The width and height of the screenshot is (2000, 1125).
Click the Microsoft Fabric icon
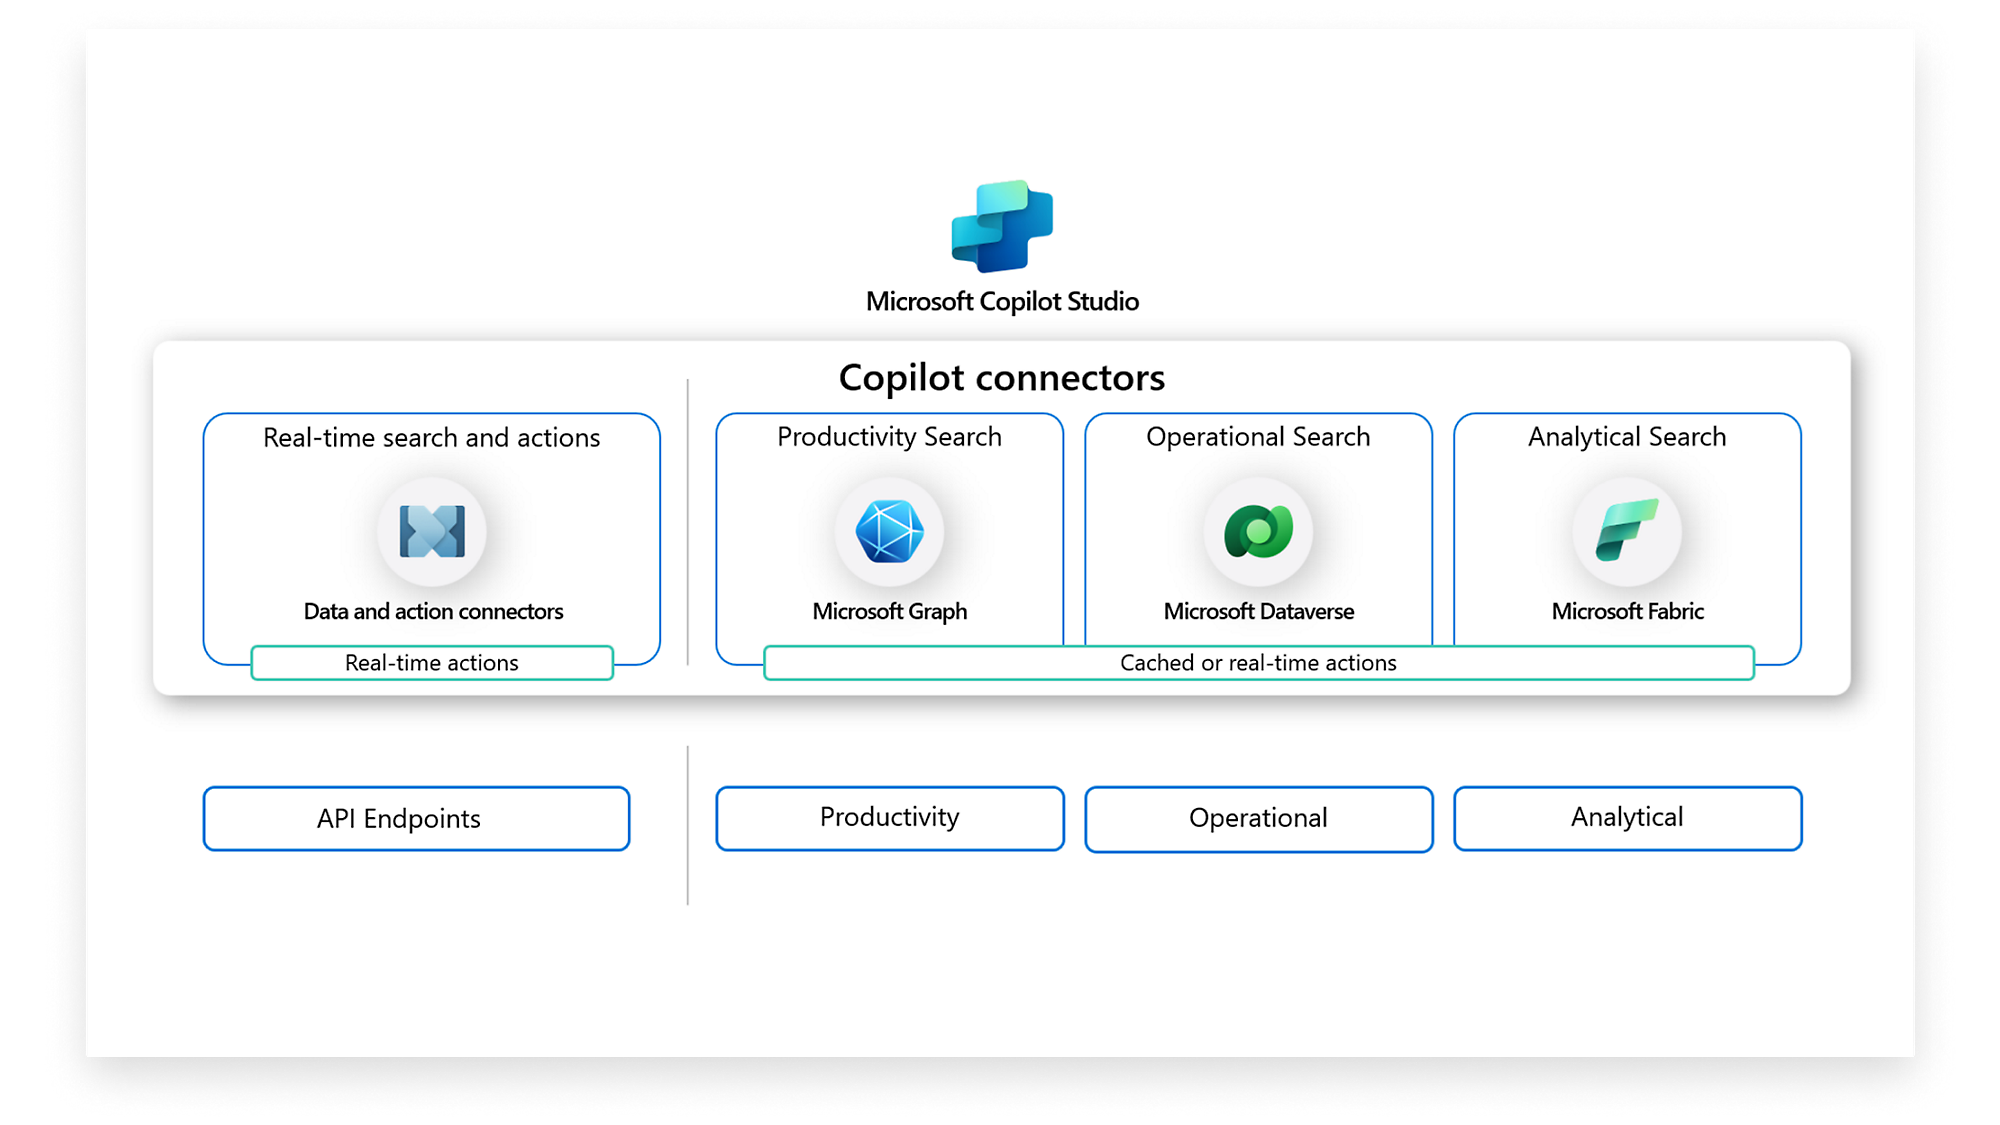1627,531
